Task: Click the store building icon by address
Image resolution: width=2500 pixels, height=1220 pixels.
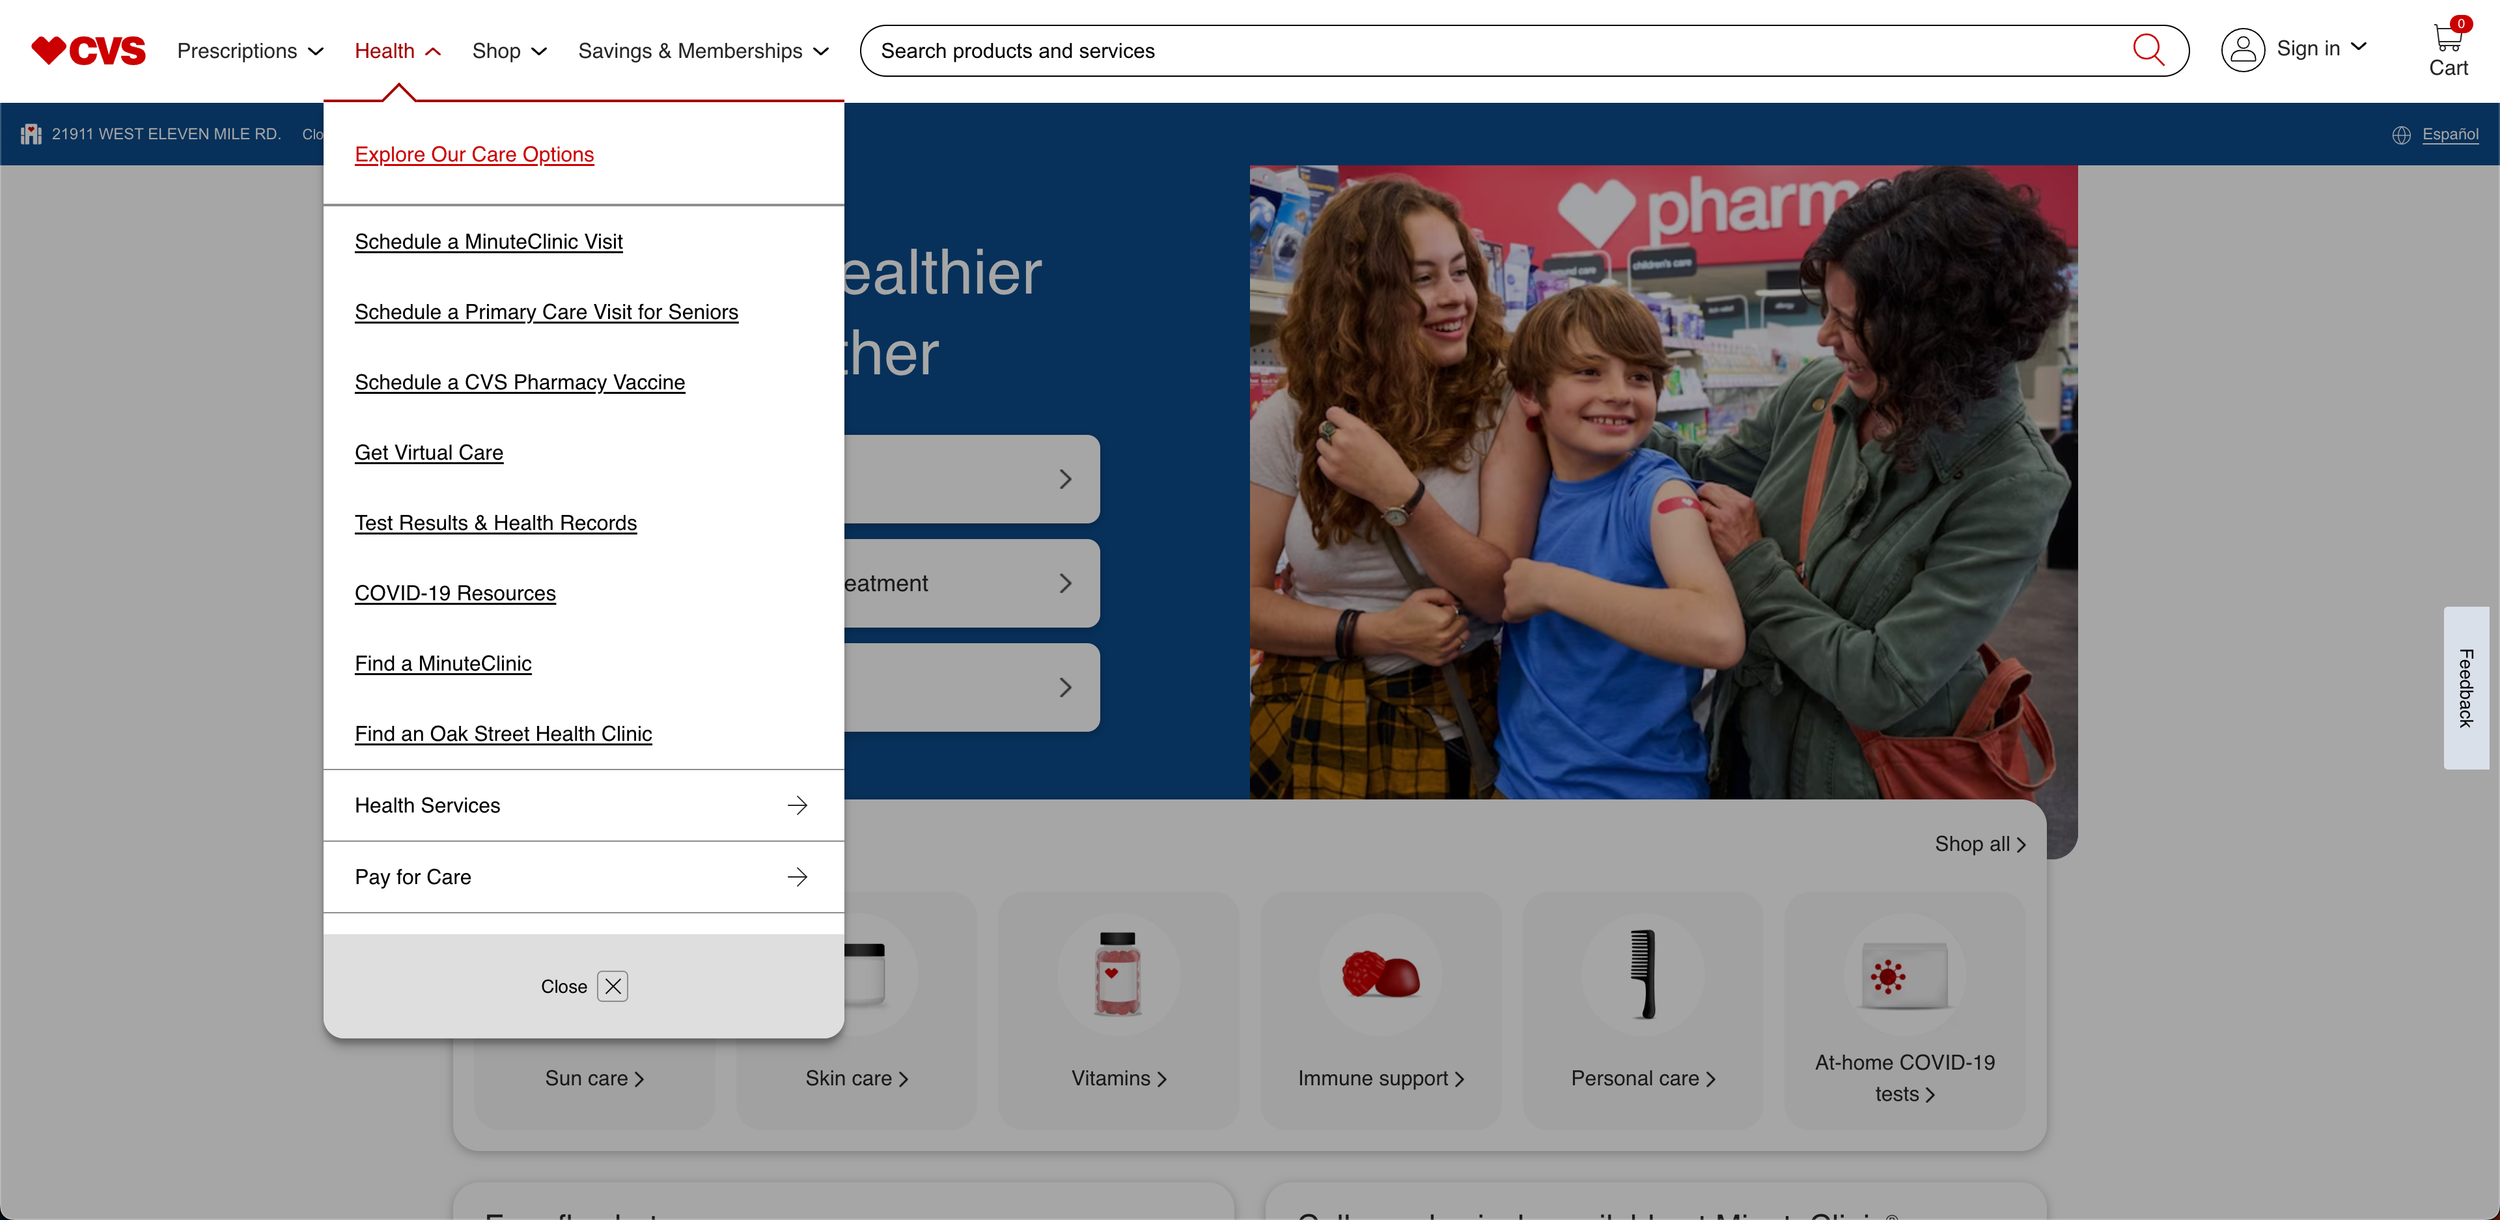Action: (x=31, y=134)
